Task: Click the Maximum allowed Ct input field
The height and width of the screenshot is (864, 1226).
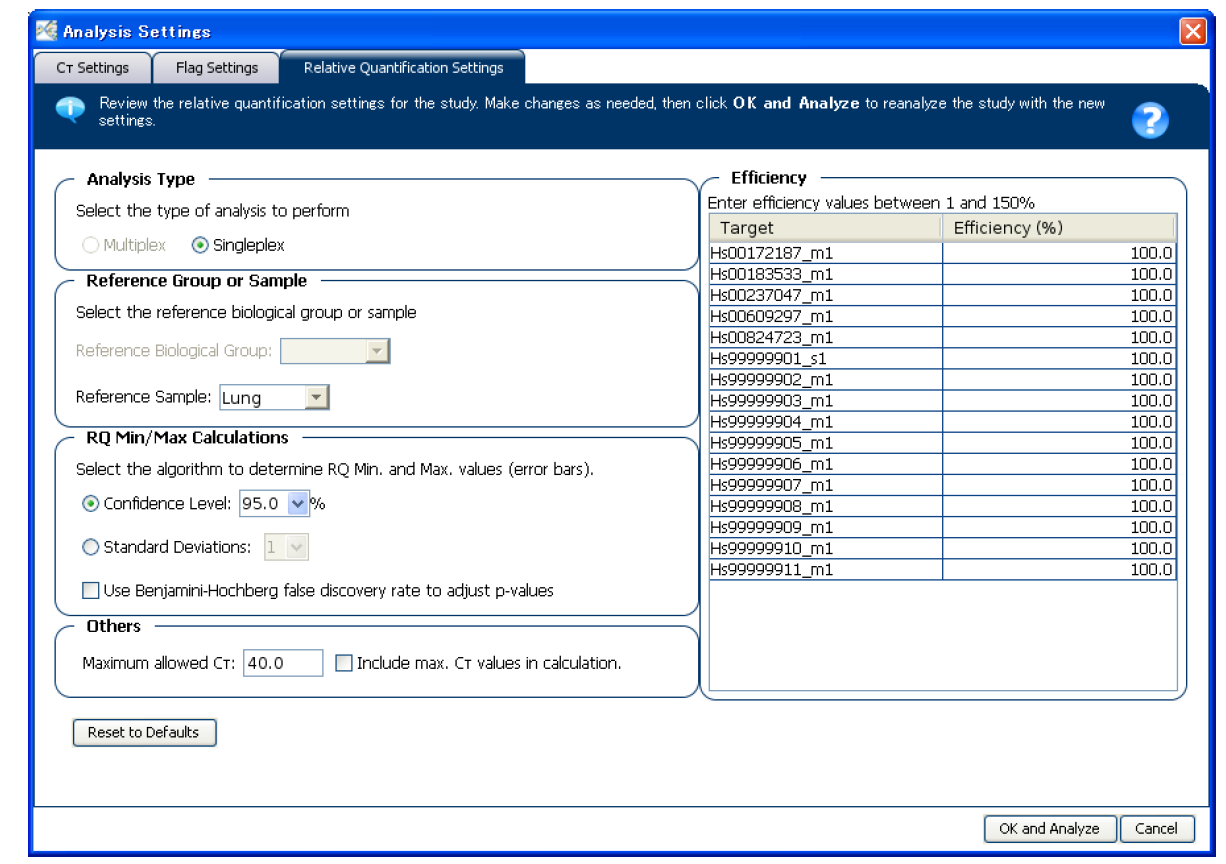Action: pyautogui.click(x=282, y=663)
